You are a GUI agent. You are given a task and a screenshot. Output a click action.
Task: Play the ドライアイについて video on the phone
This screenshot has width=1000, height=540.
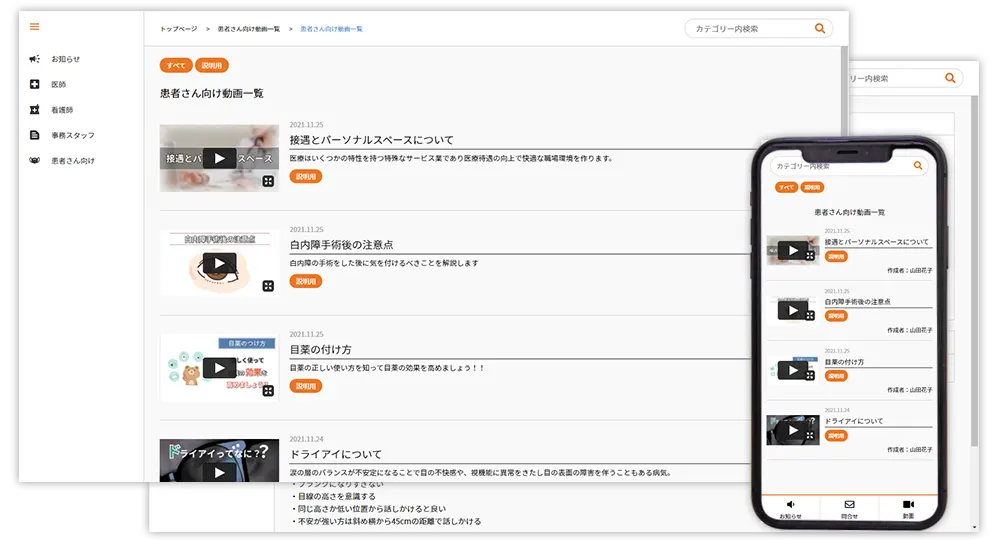[792, 431]
